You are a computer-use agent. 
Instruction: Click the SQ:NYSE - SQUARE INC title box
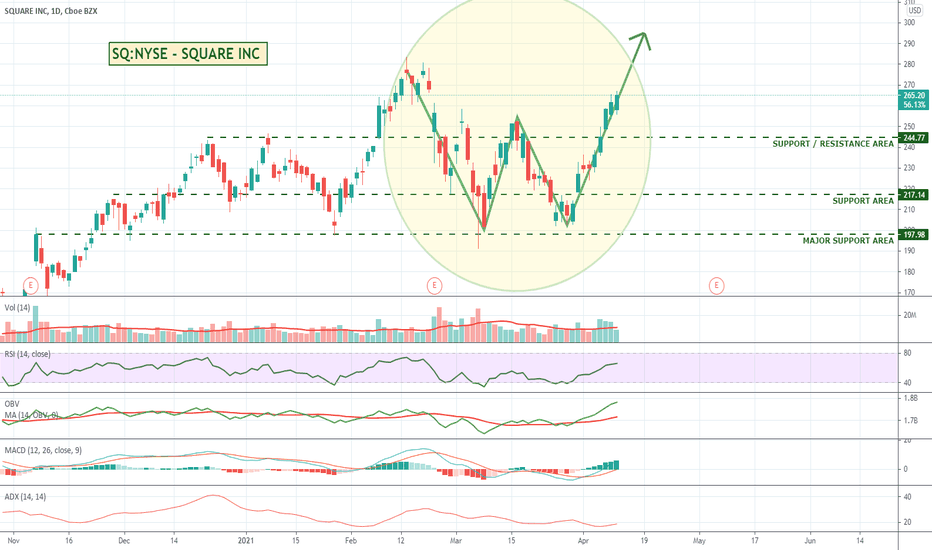pyautogui.click(x=188, y=54)
